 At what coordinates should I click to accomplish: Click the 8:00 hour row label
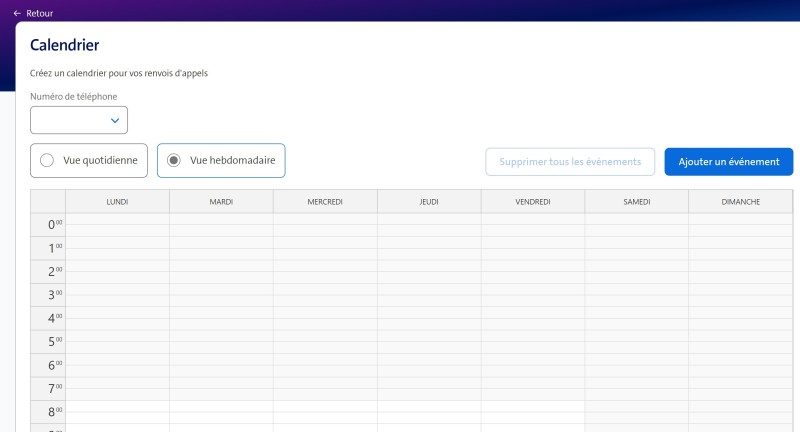click(x=48, y=411)
